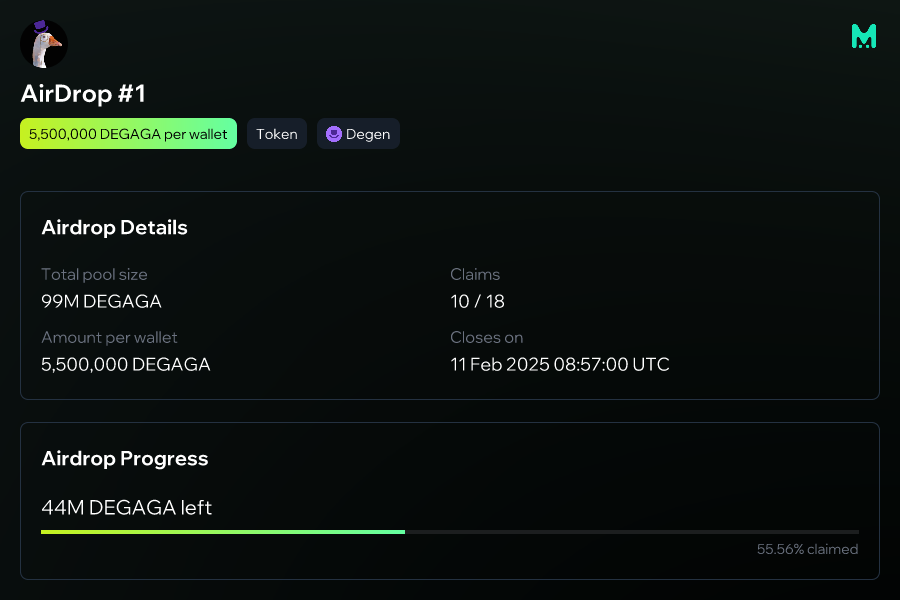This screenshot has width=900, height=600.
Task: Click the 11 Feb 2025 closing date
Action: [x=560, y=365]
